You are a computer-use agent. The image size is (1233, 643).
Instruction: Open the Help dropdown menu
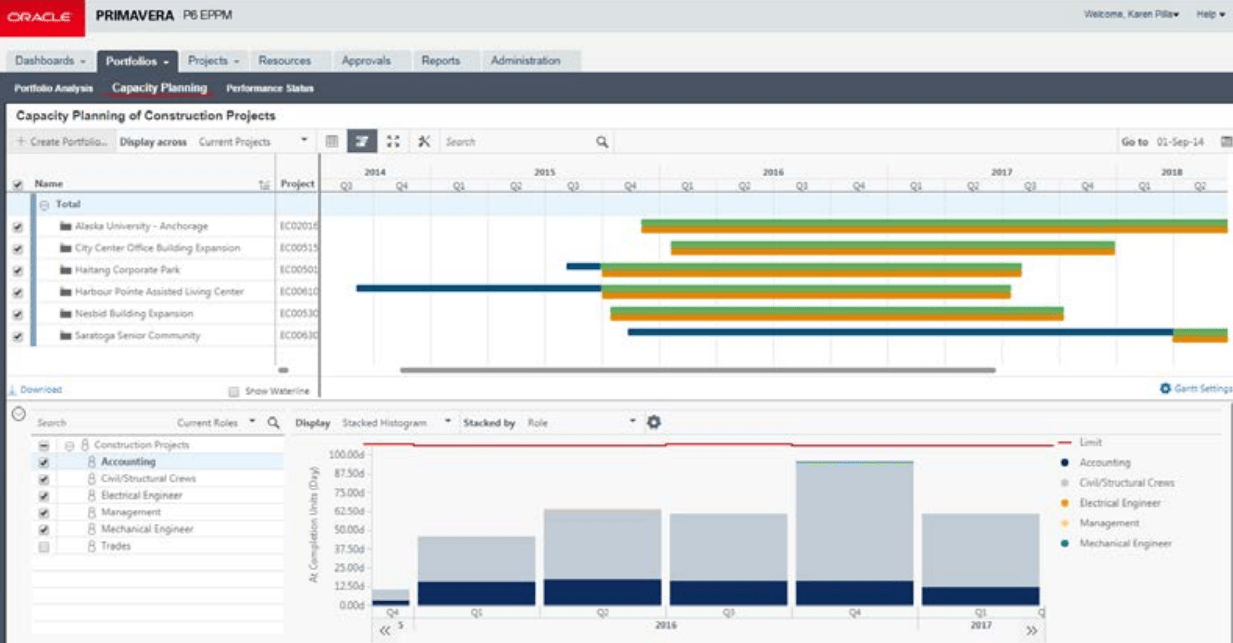[1211, 15]
